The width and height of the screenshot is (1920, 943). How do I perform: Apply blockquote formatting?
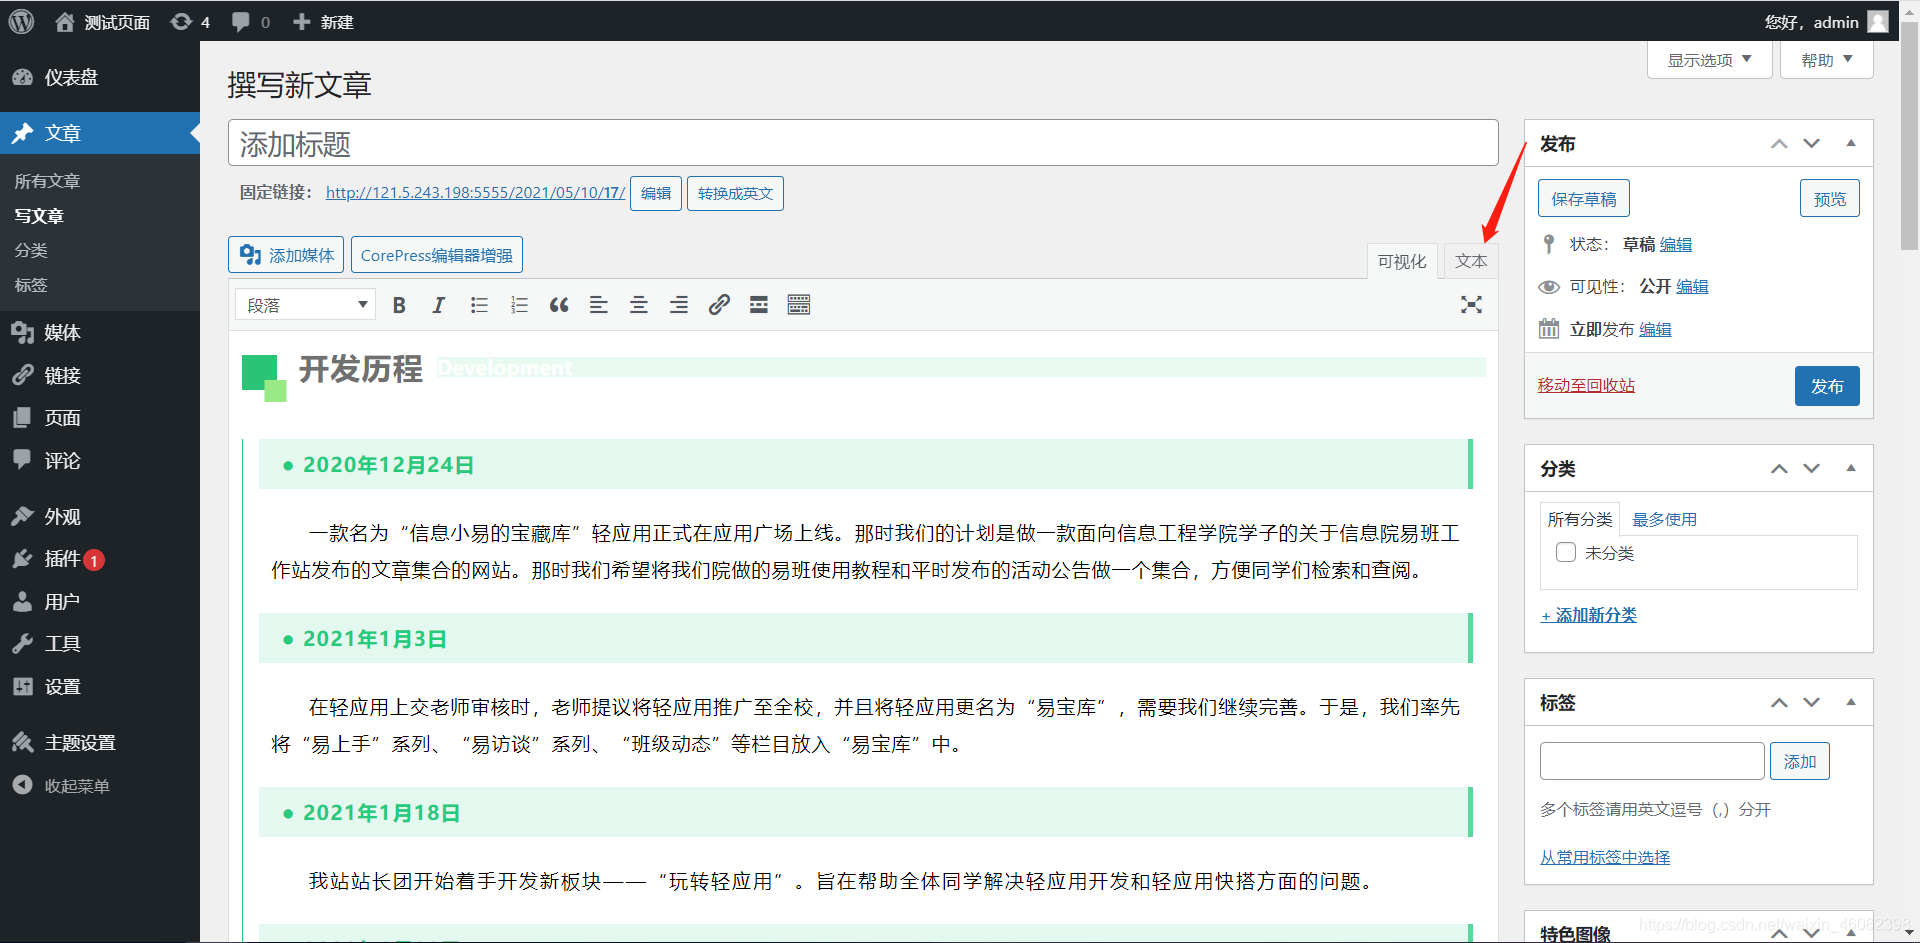(559, 305)
